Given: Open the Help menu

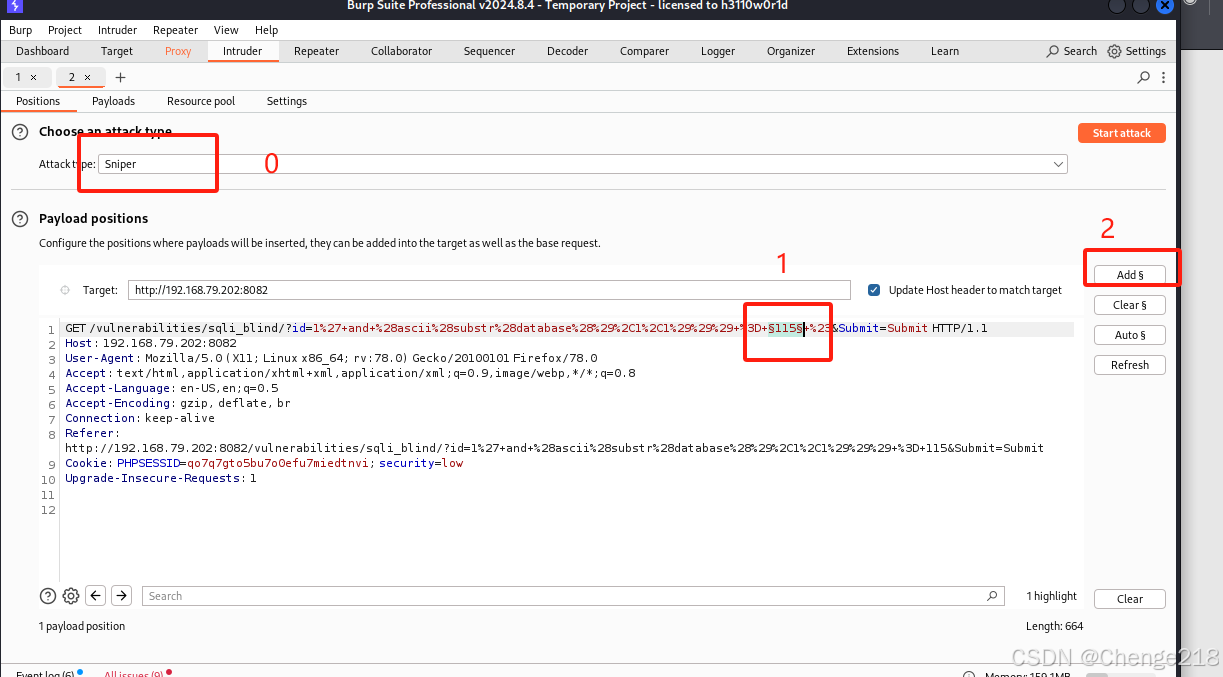Looking at the screenshot, I should 266,30.
